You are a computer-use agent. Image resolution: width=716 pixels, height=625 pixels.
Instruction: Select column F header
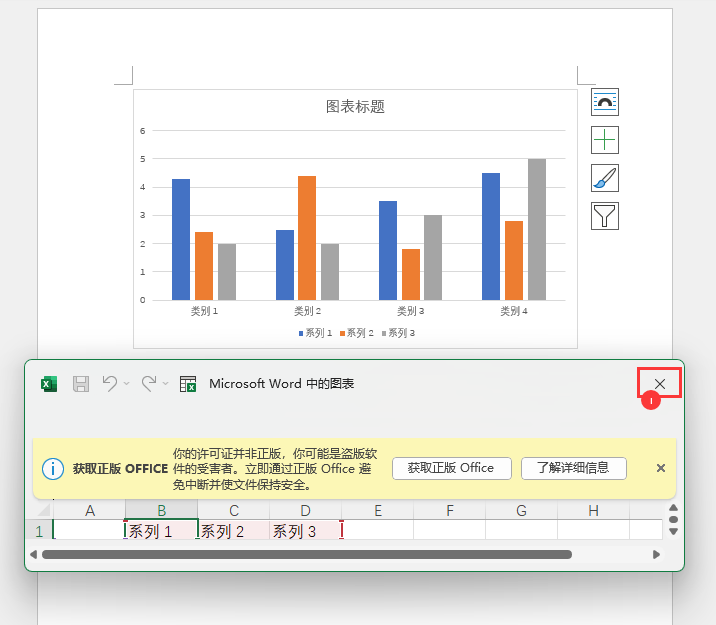(x=450, y=510)
